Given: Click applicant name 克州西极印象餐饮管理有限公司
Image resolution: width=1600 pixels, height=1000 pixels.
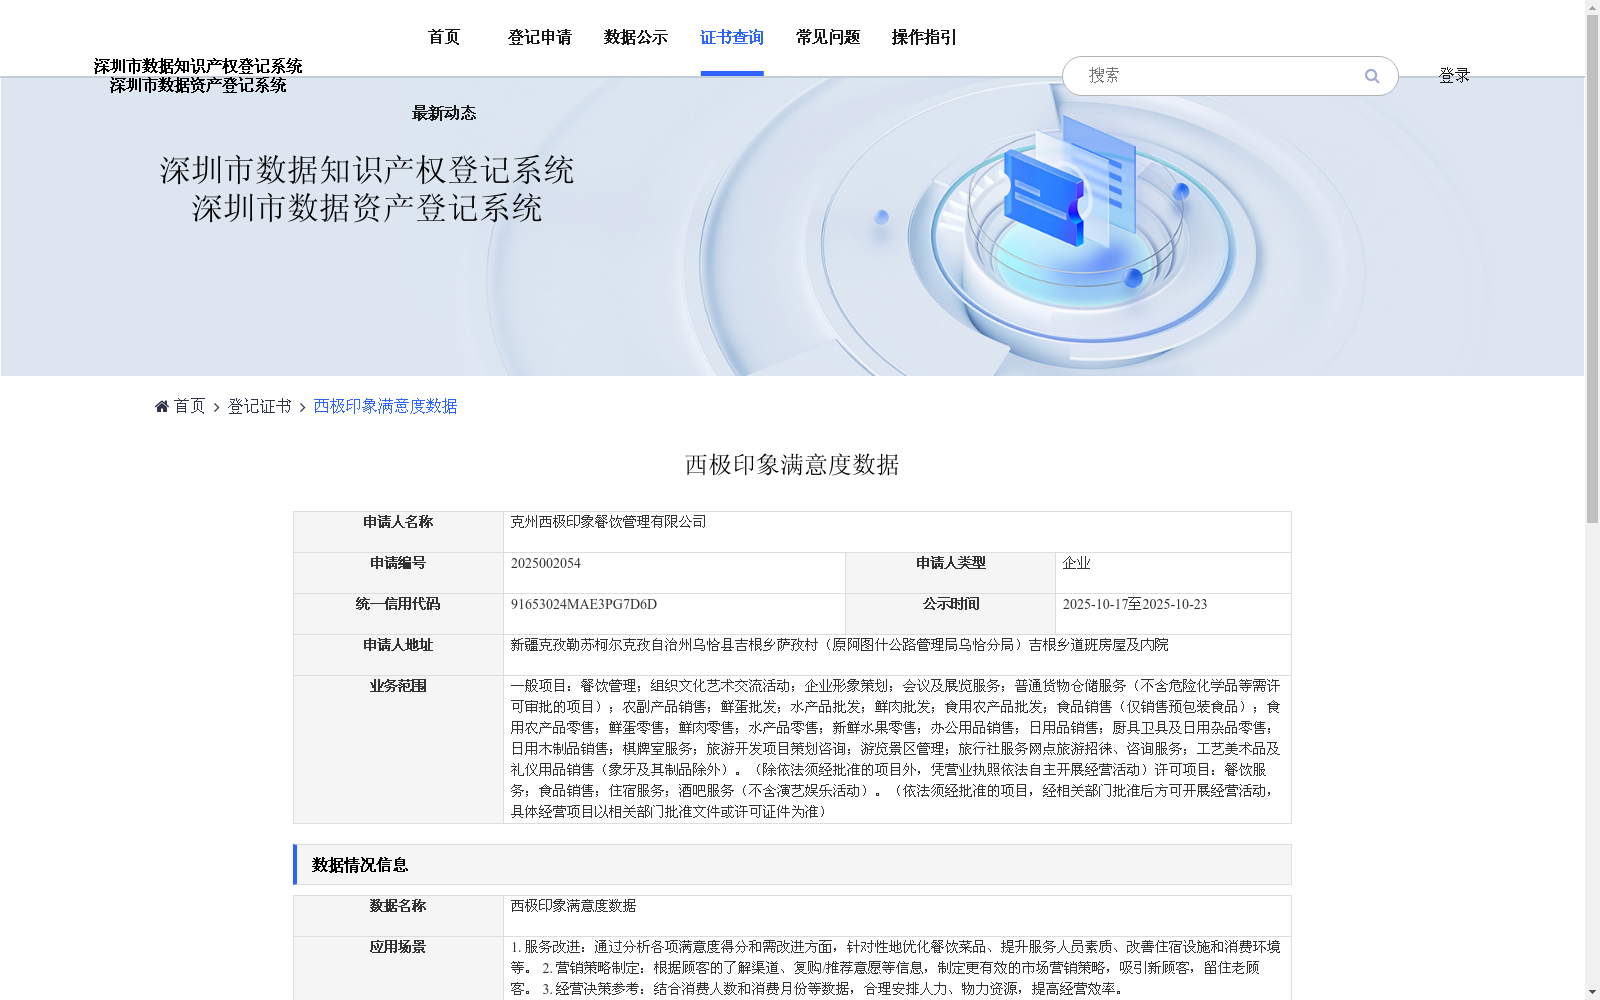Looking at the screenshot, I should [x=609, y=522].
